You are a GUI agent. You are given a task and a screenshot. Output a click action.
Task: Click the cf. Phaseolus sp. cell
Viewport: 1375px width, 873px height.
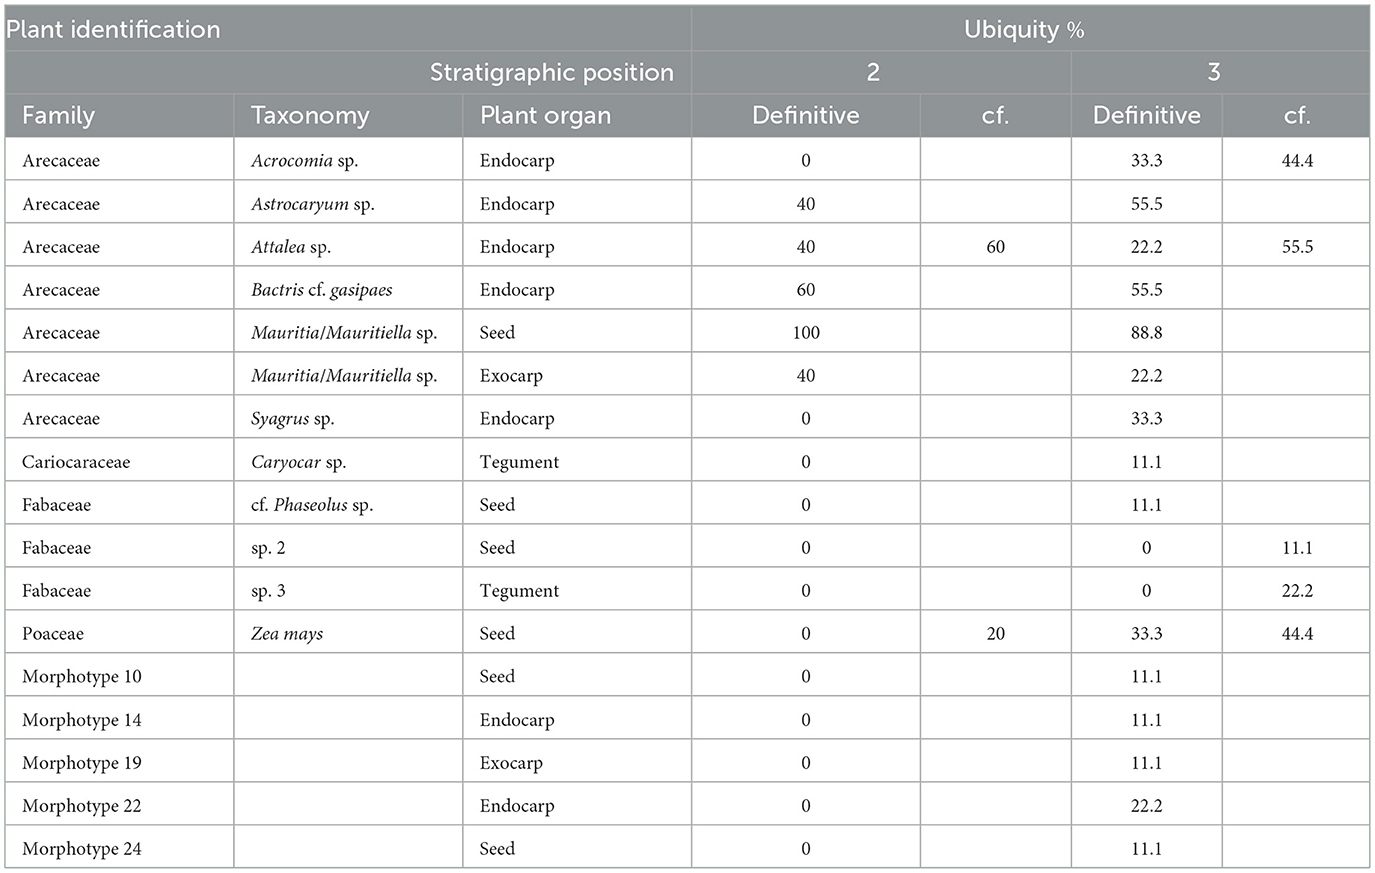pyautogui.click(x=311, y=505)
